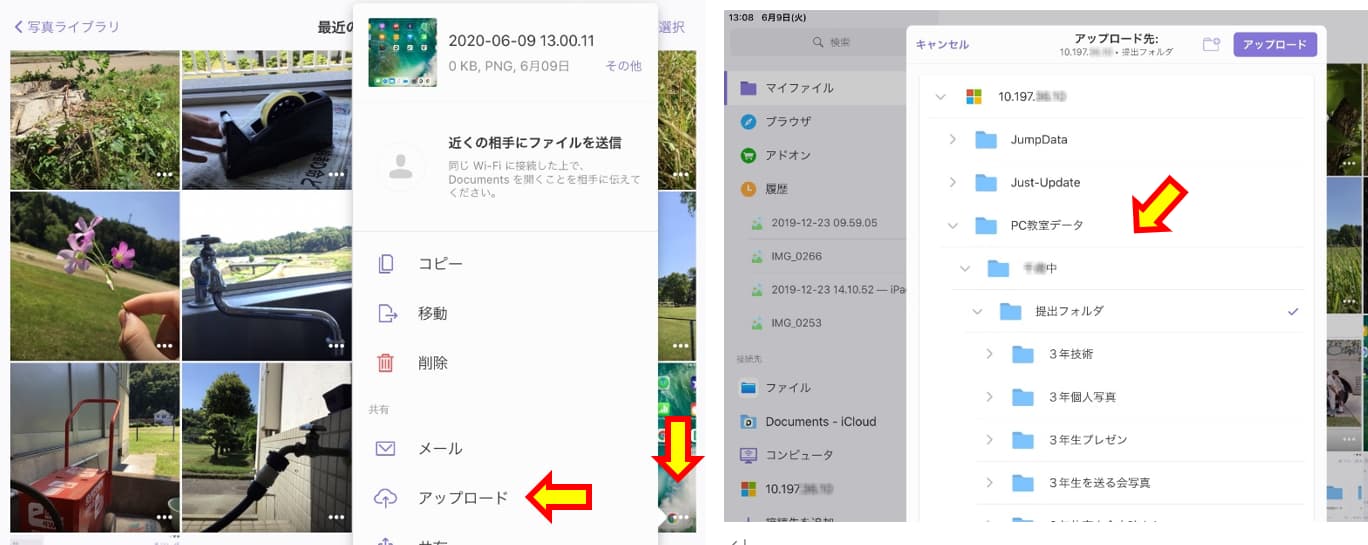Open more options on the red cart photo

(x=165, y=517)
